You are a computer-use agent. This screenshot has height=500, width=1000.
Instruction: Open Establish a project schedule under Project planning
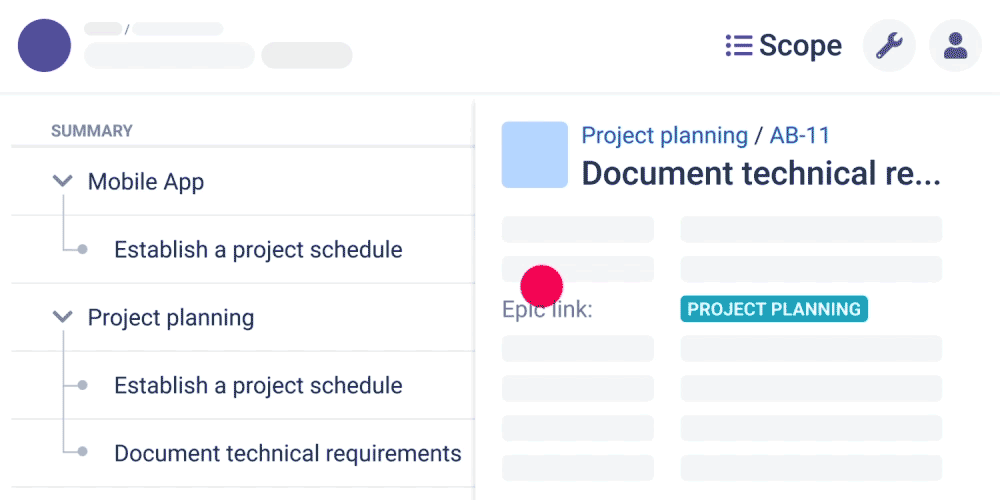pos(258,385)
